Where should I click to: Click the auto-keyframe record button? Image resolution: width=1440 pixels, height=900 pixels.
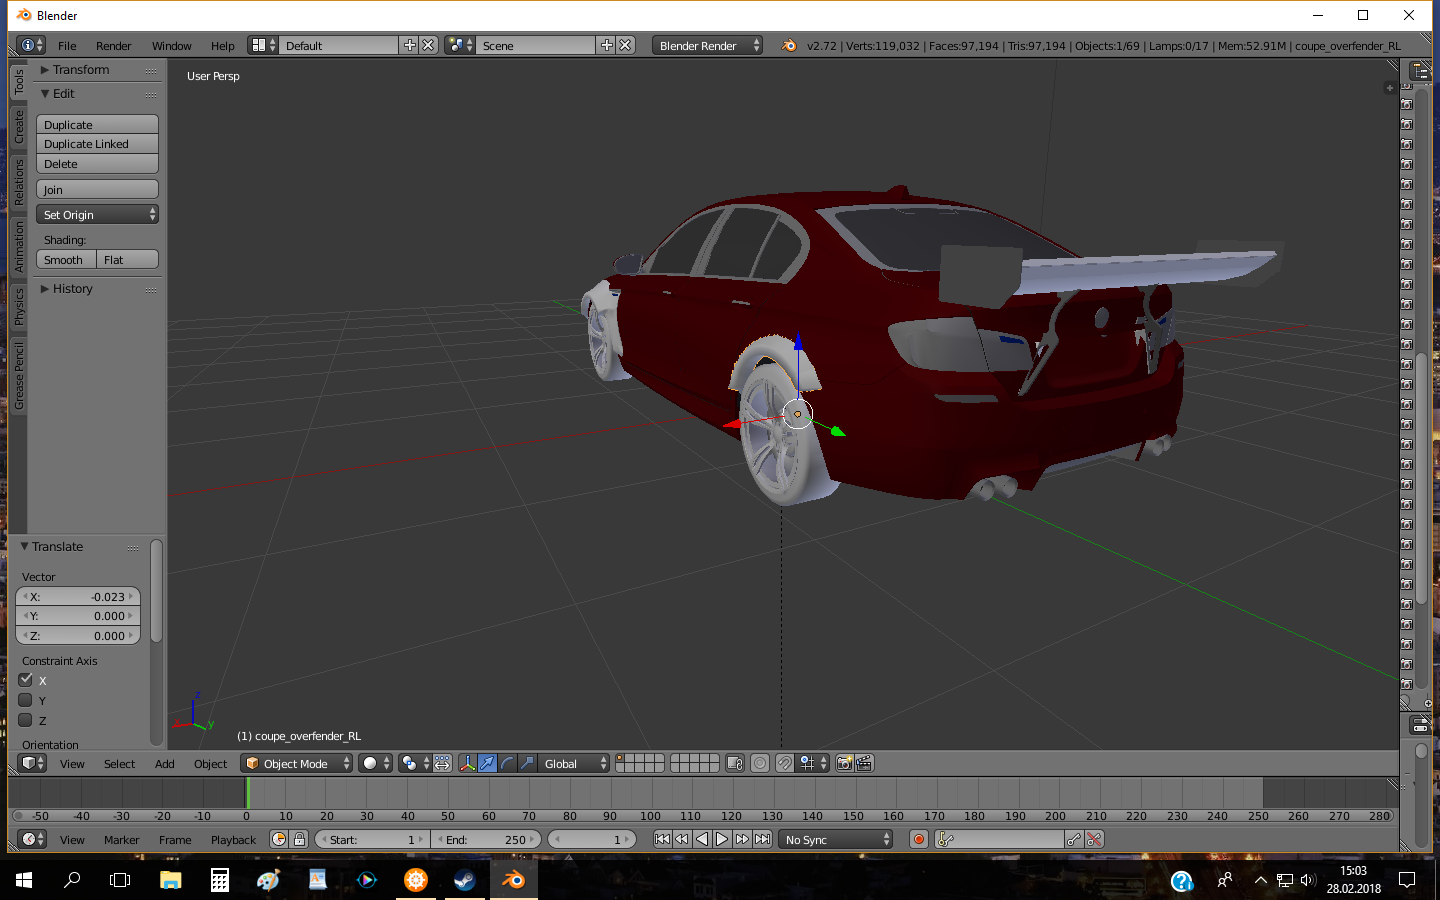pos(918,839)
